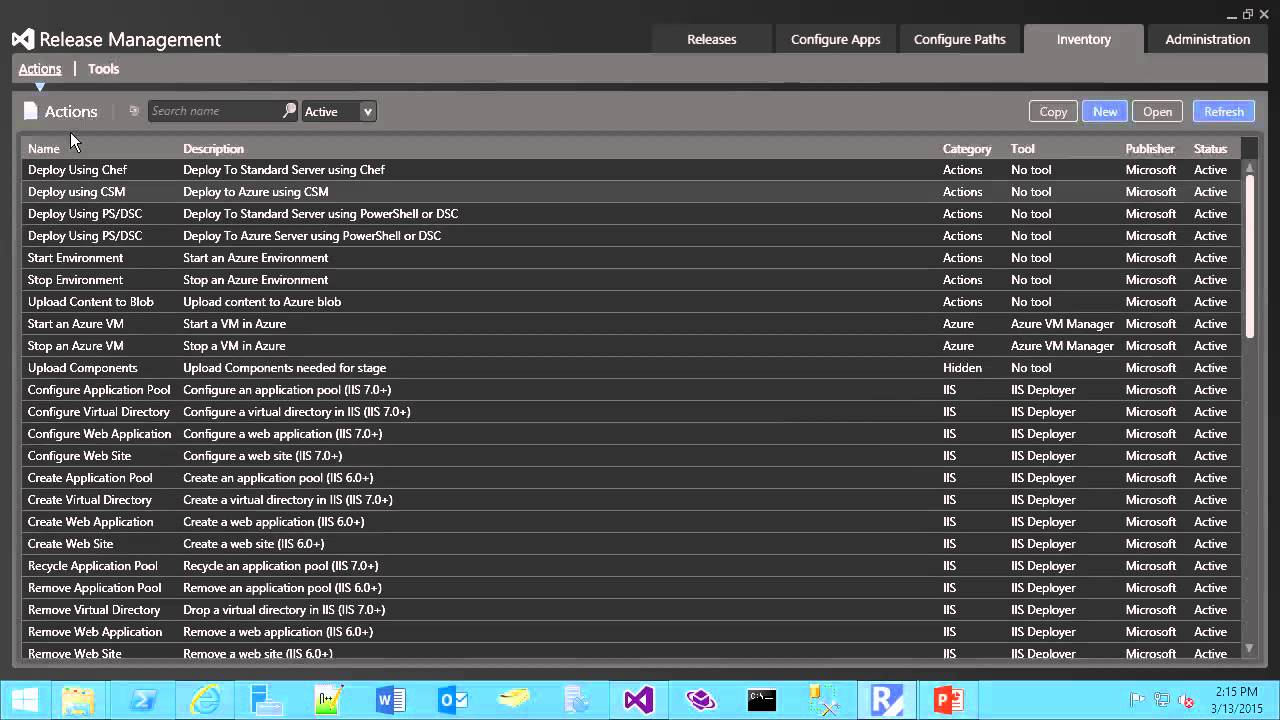This screenshot has height=720, width=1280.
Task: Open the Windows Start button
Action: tap(24, 700)
